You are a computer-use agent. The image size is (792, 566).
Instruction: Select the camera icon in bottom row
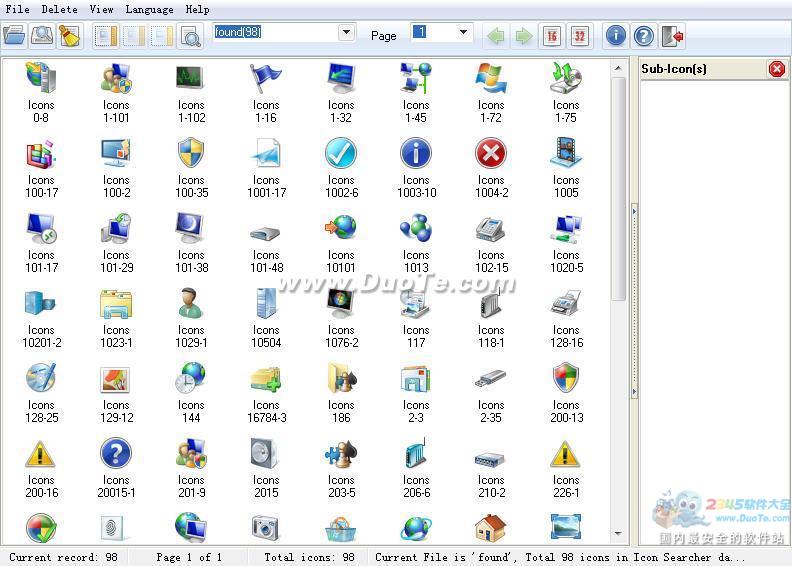pos(265,528)
